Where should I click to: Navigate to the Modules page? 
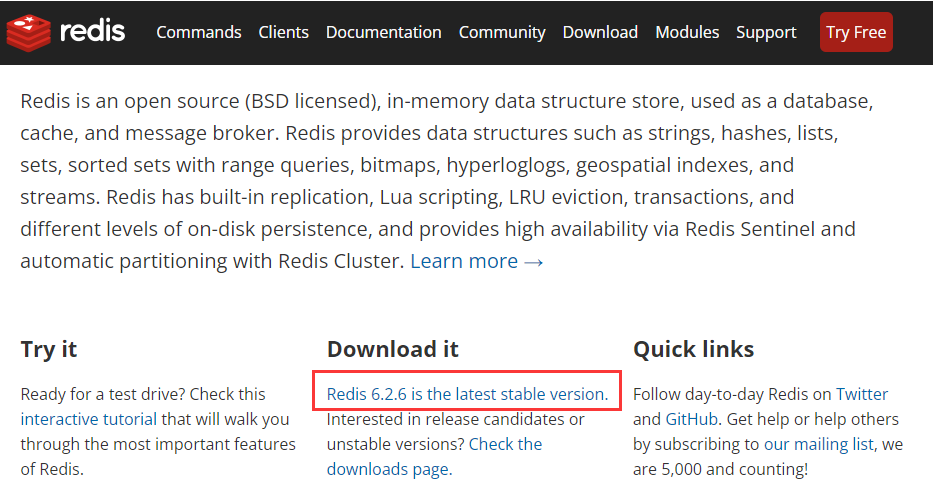[x=687, y=32]
